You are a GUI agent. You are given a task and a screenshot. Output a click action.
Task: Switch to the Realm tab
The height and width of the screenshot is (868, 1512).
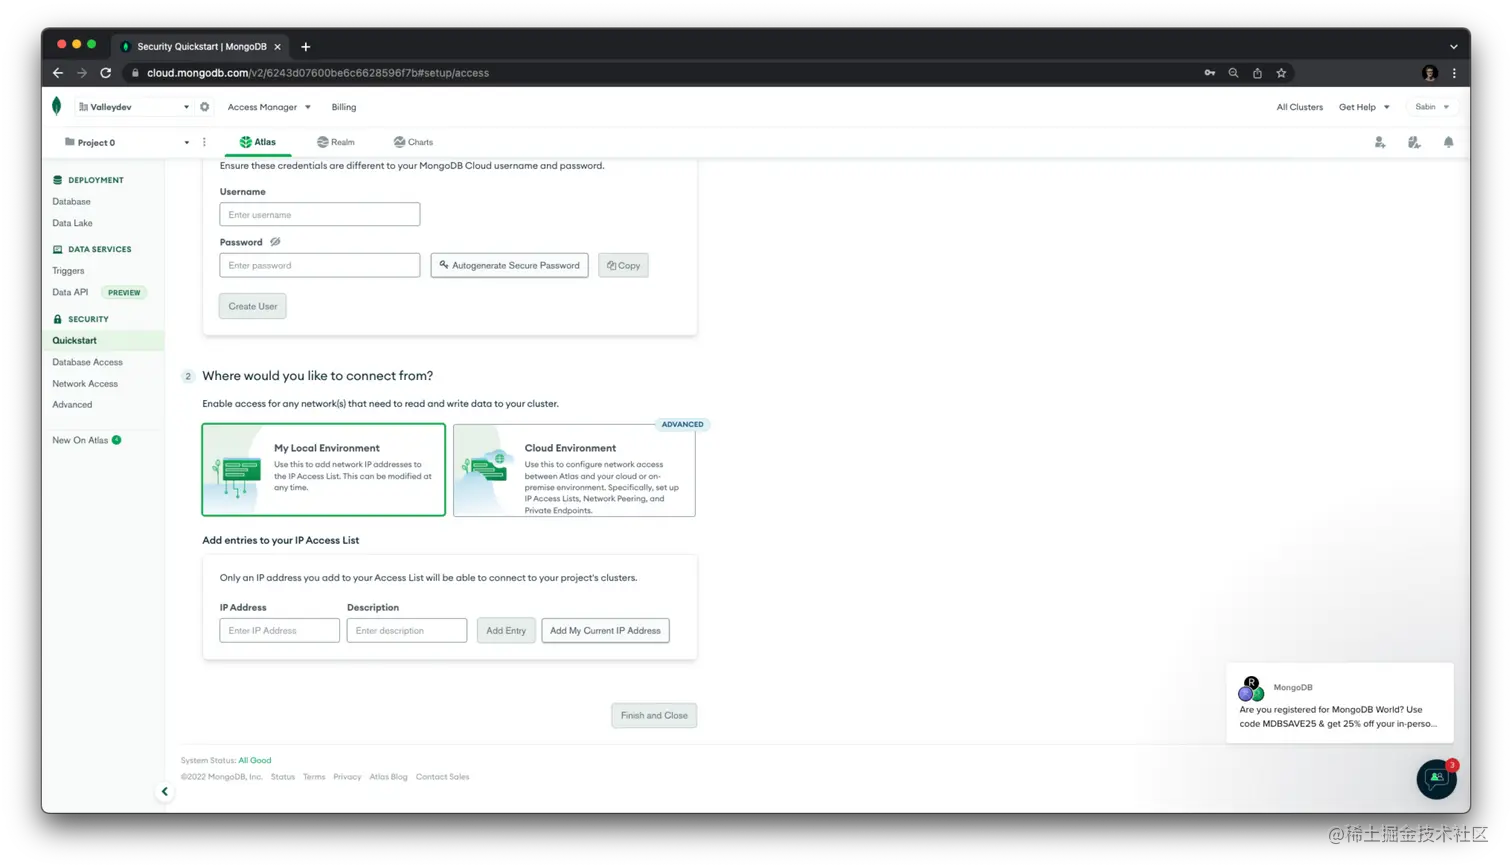point(336,142)
